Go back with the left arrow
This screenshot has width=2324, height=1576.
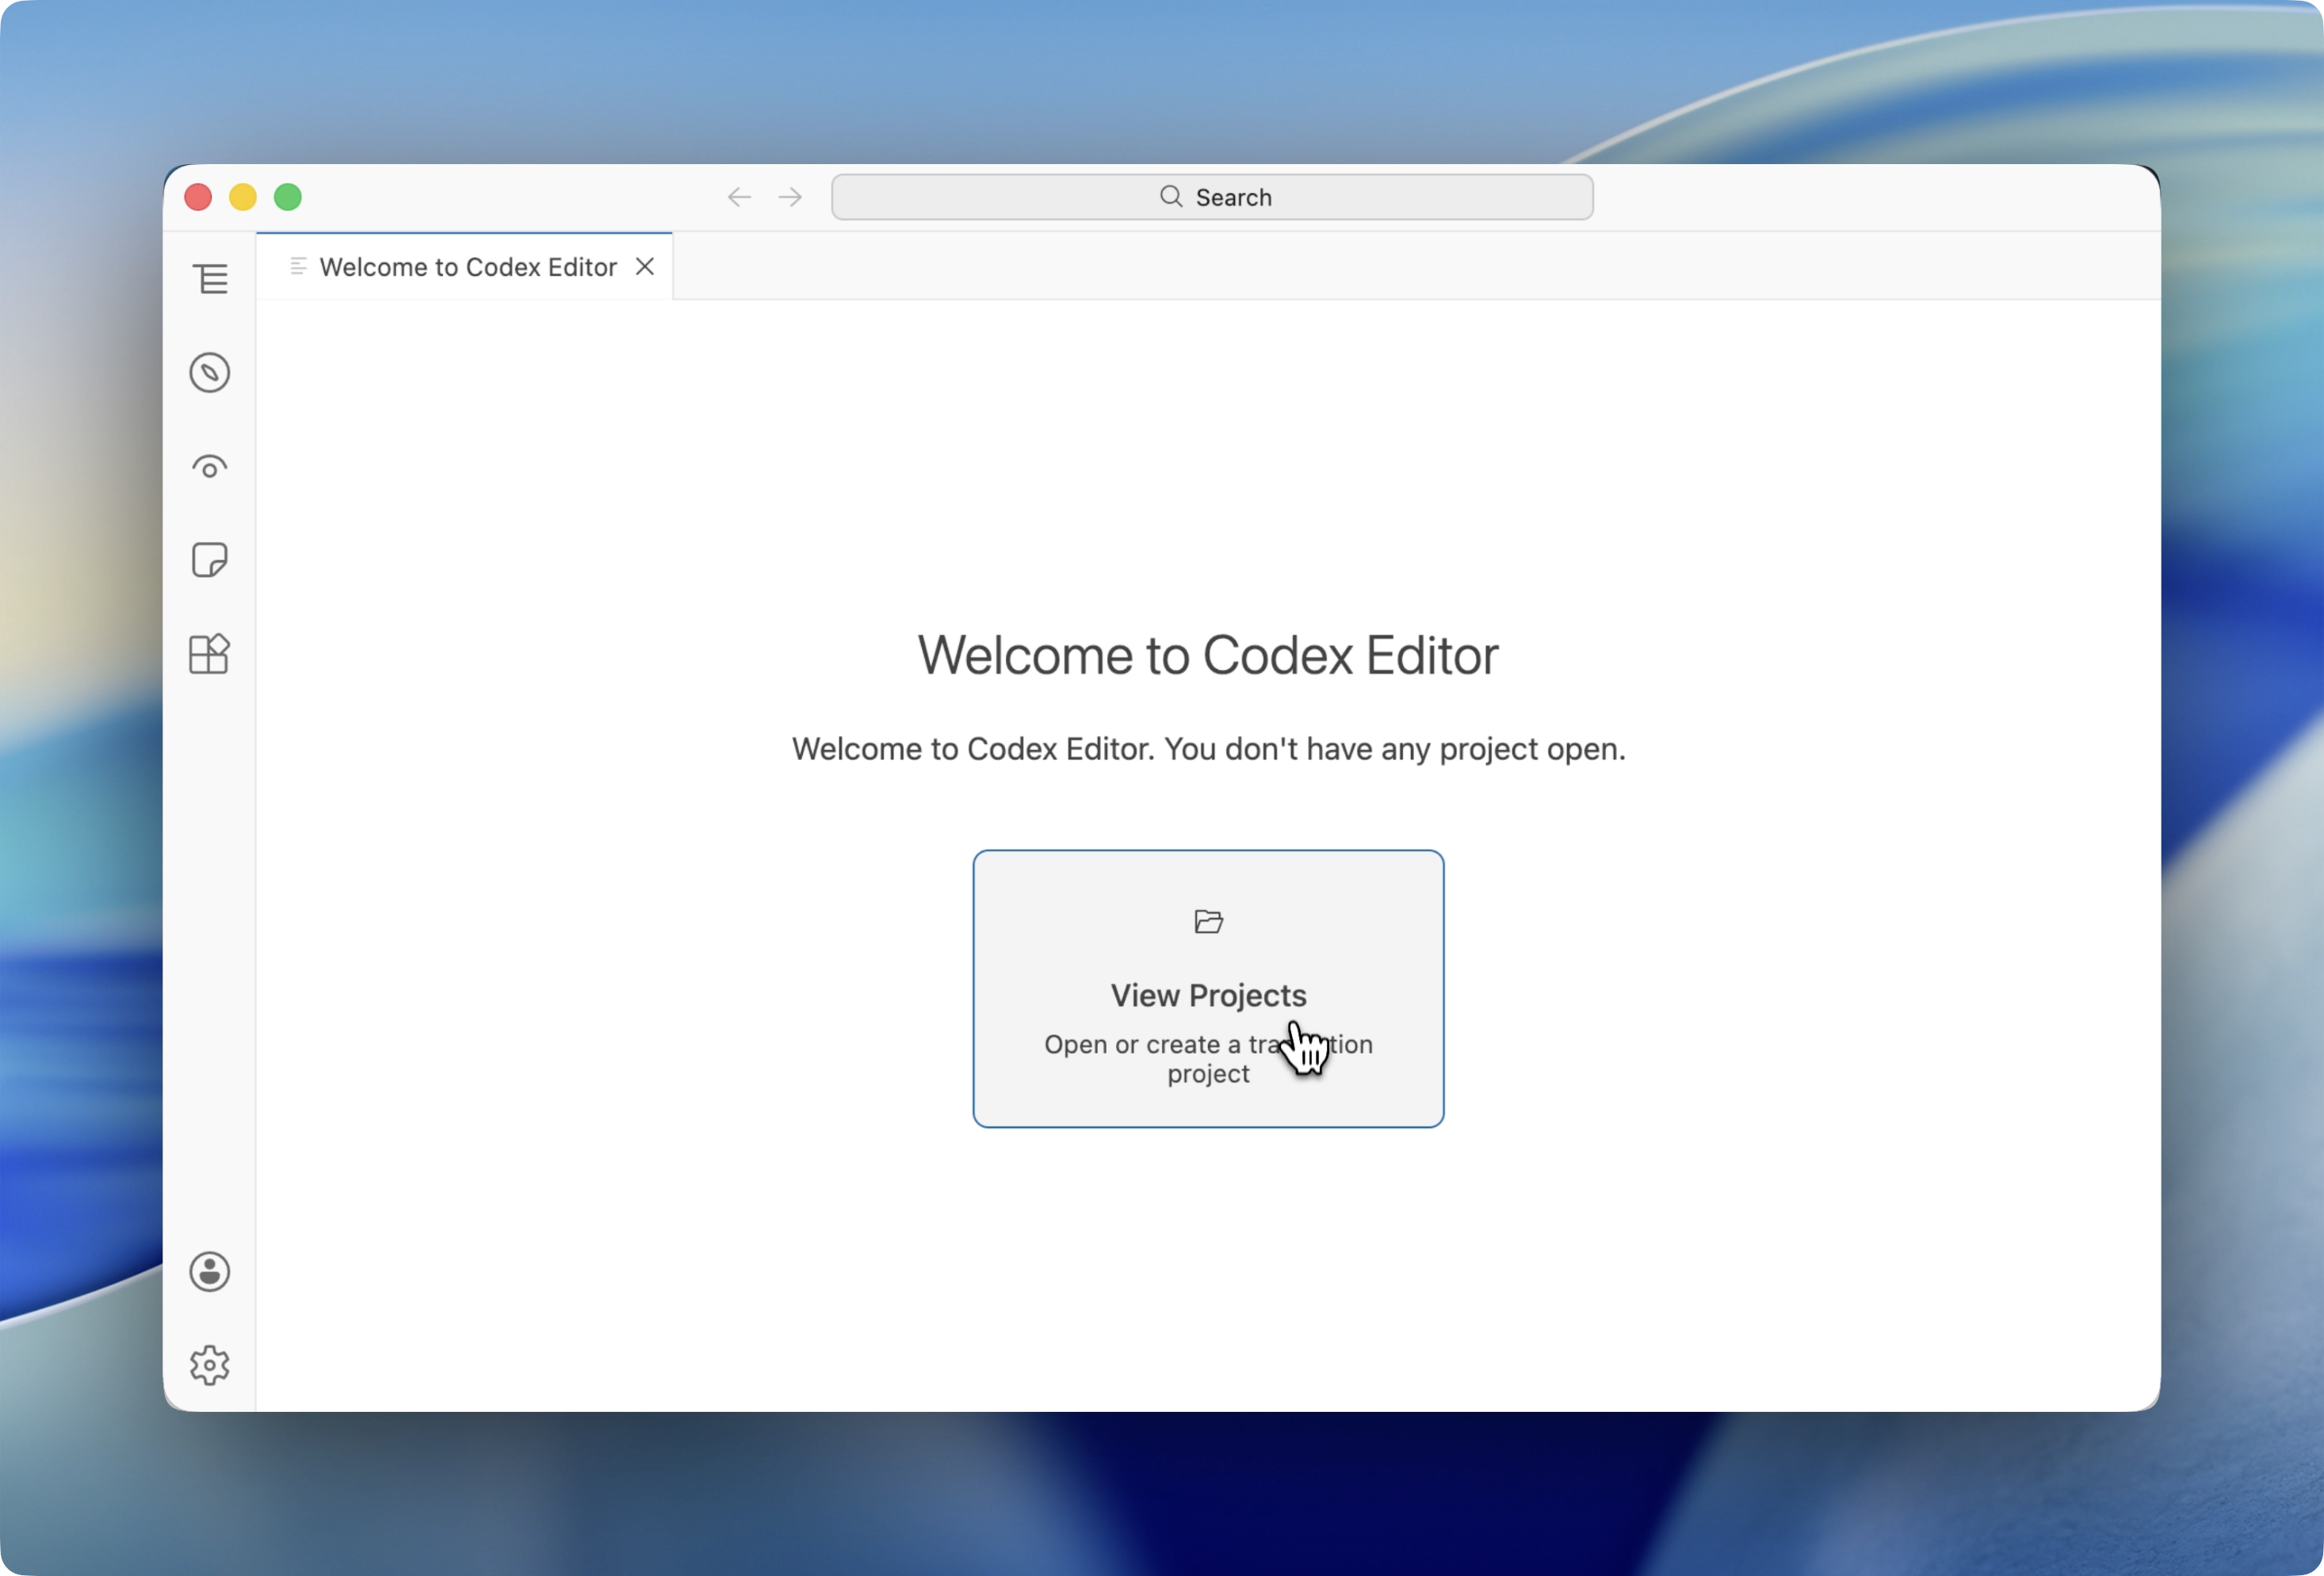739,197
